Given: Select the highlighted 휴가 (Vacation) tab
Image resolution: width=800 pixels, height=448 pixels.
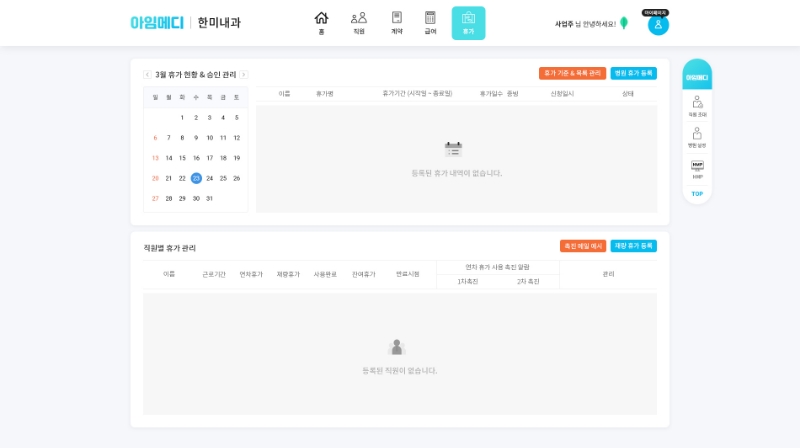Looking at the screenshot, I should click(x=468, y=23).
